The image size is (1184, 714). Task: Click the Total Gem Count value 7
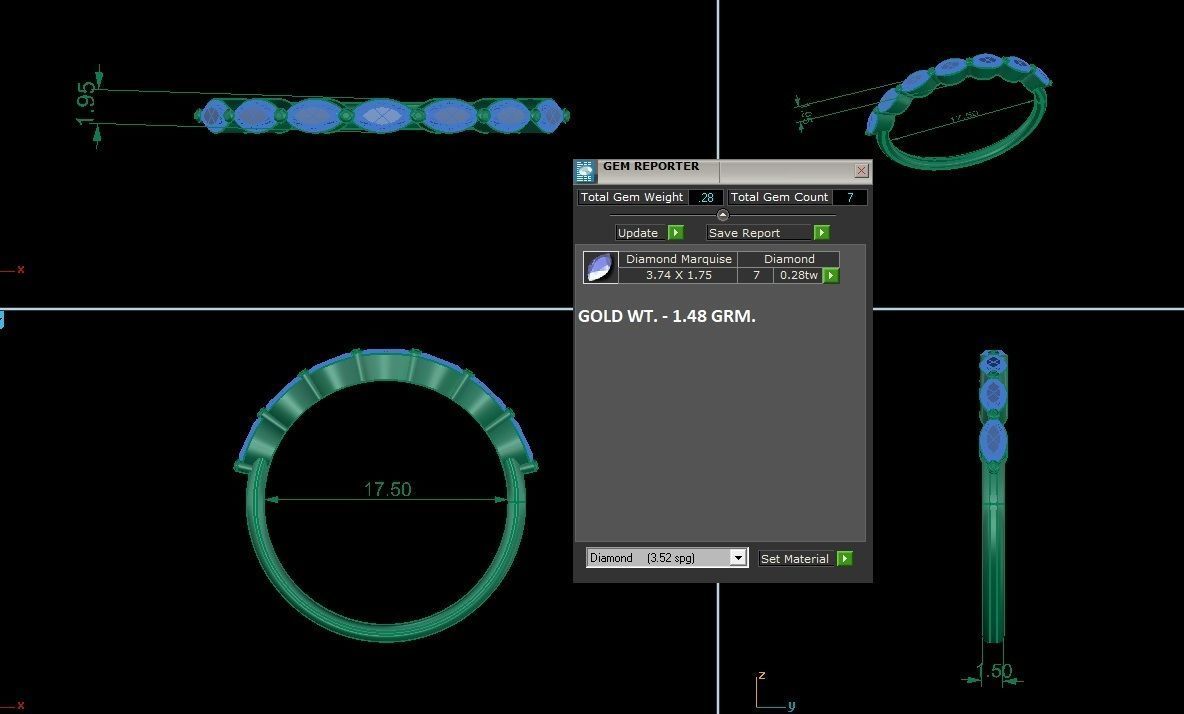point(850,197)
